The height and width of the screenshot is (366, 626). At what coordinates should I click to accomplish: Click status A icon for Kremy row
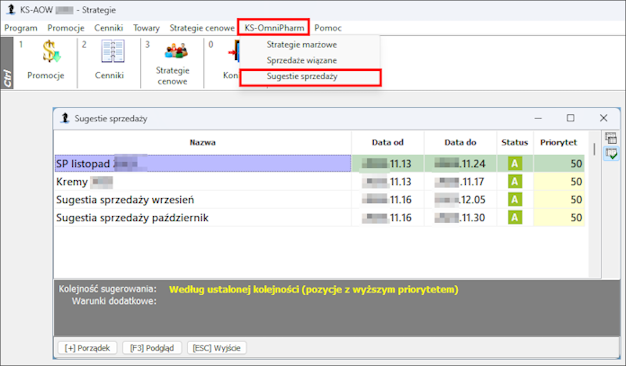(515, 182)
